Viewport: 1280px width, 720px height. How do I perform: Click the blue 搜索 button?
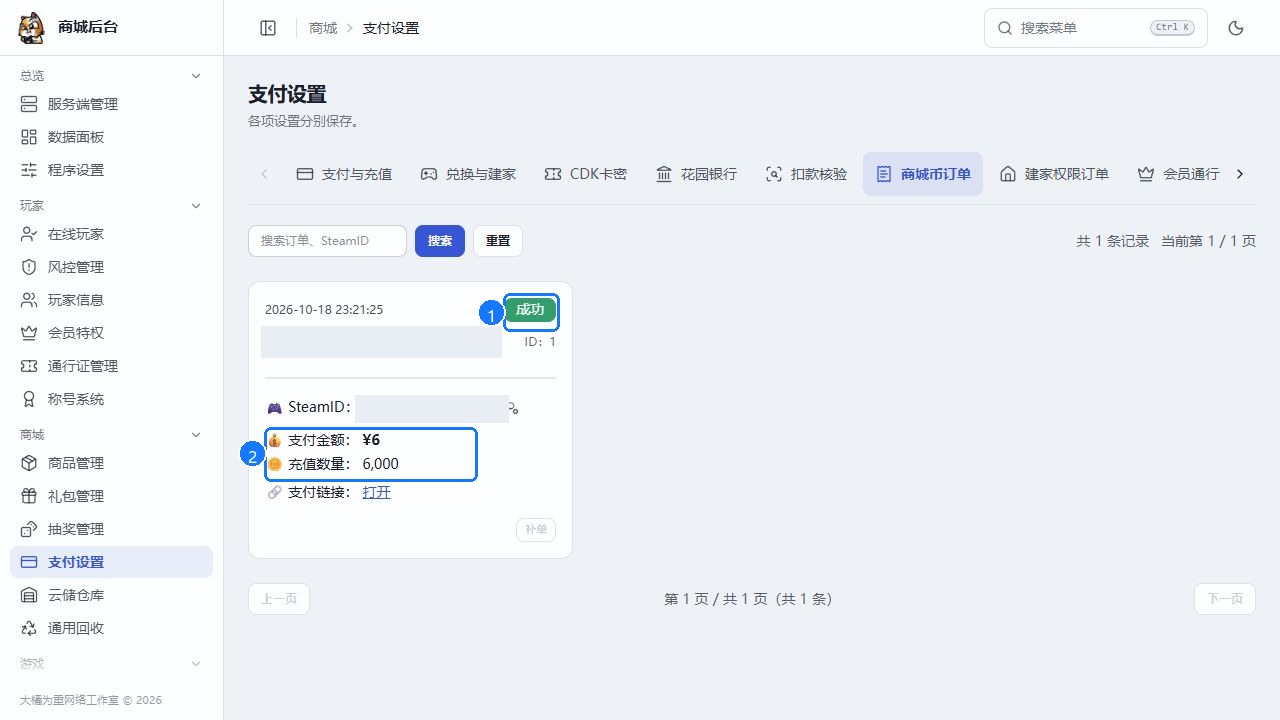[440, 241]
